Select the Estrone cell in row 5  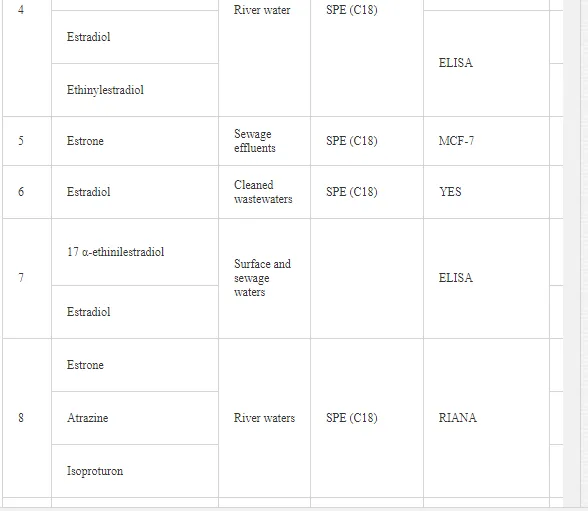point(135,141)
